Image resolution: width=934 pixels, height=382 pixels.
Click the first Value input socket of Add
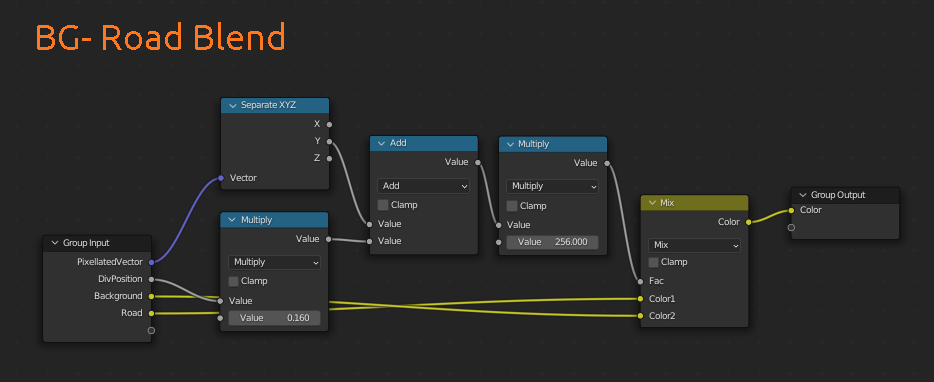(x=369, y=224)
